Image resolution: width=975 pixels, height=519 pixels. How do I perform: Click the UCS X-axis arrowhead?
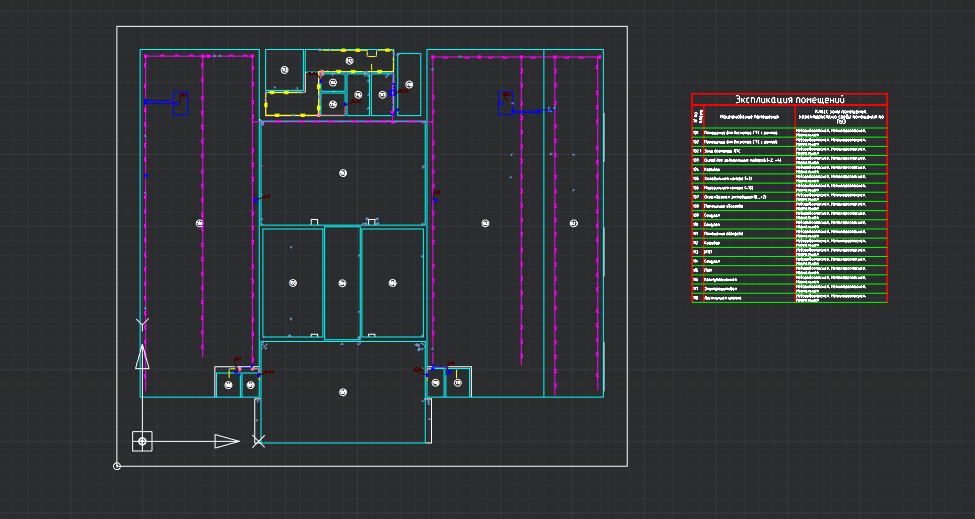227,441
